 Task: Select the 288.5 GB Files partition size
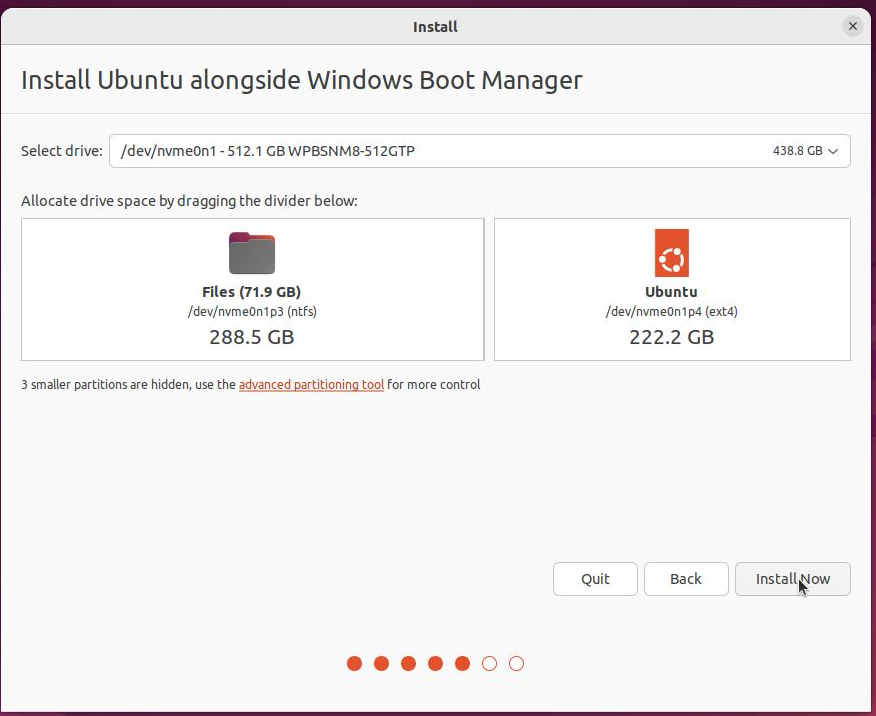pos(252,337)
